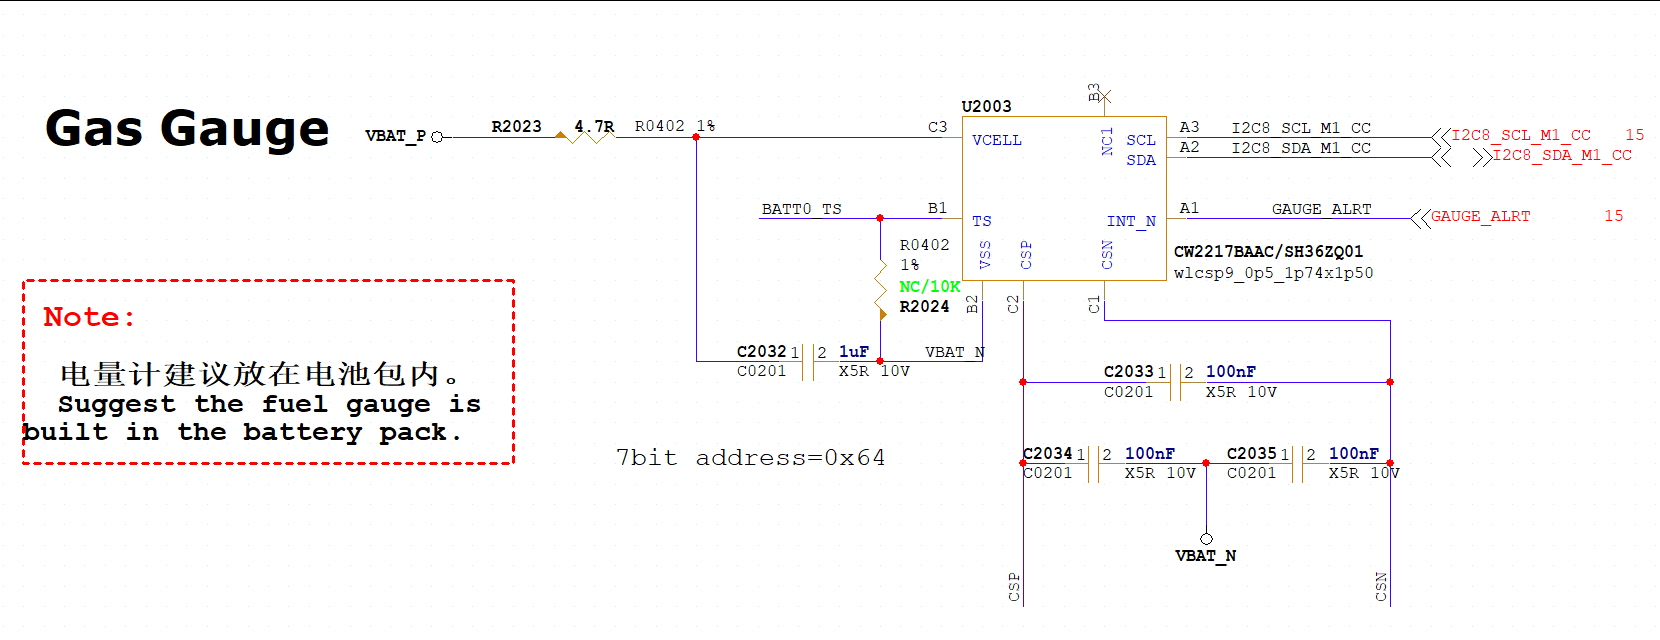The height and width of the screenshot is (640, 1660).
Task: Open the GAUGE_ALRT off-page connector
Action: [1420, 218]
